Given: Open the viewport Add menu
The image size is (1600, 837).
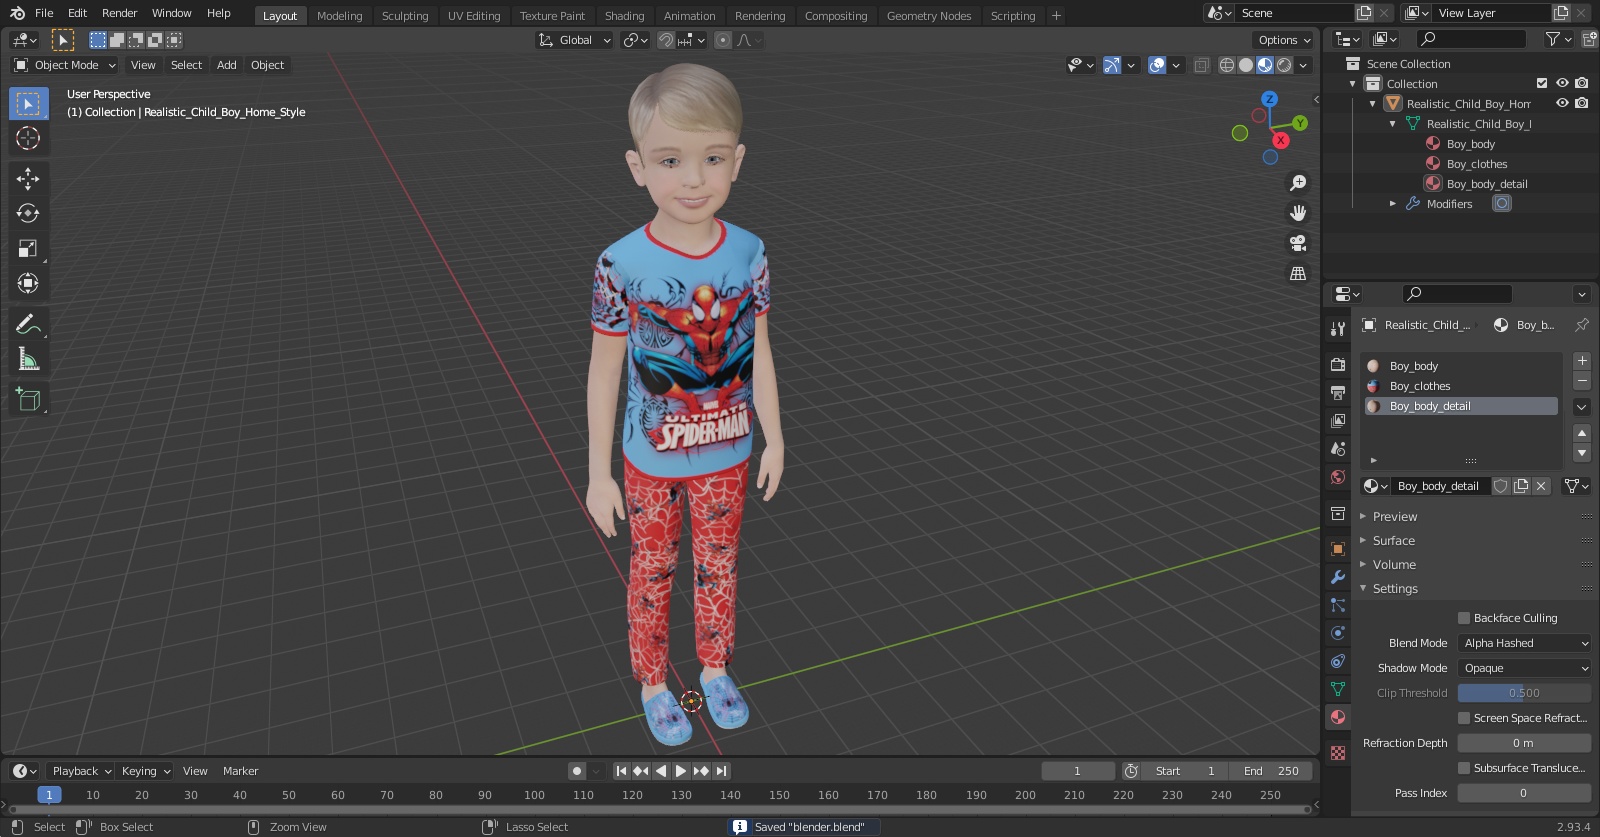Looking at the screenshot, I should pyautogui.click(x=227, y=65).
